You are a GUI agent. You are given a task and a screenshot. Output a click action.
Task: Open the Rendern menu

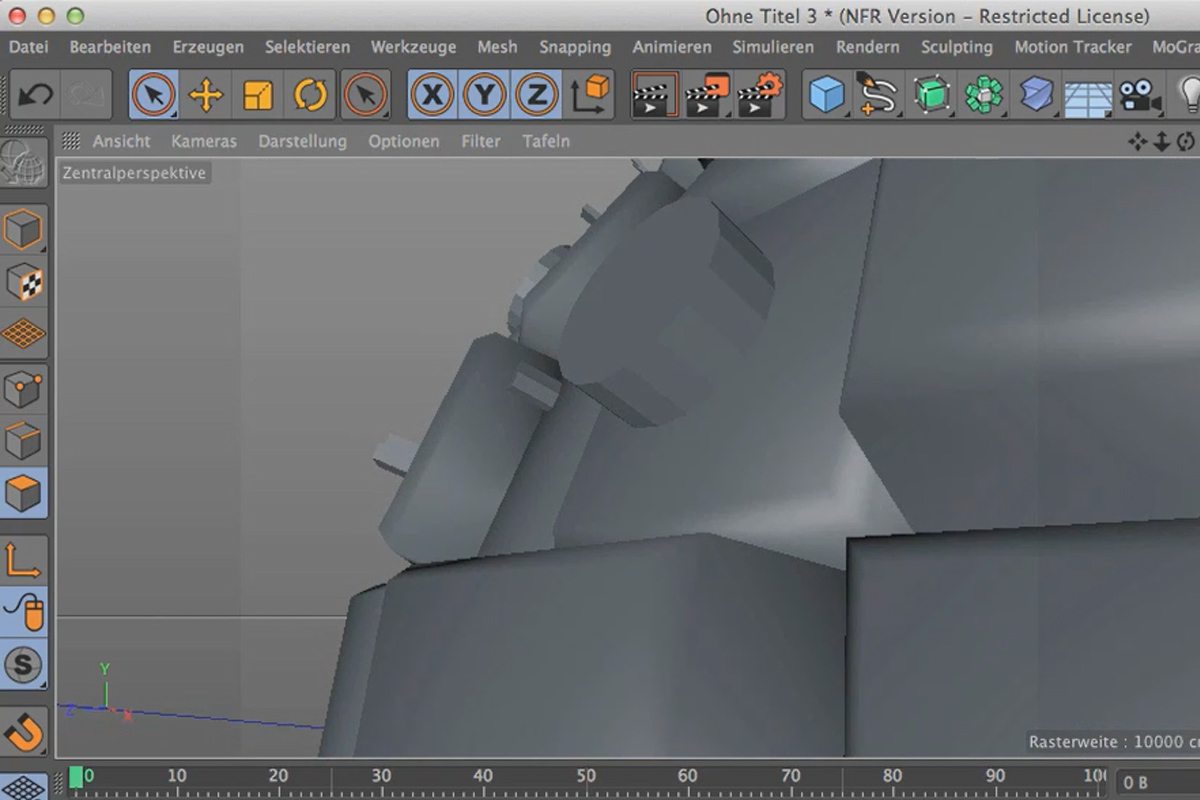tap(868, 47)
